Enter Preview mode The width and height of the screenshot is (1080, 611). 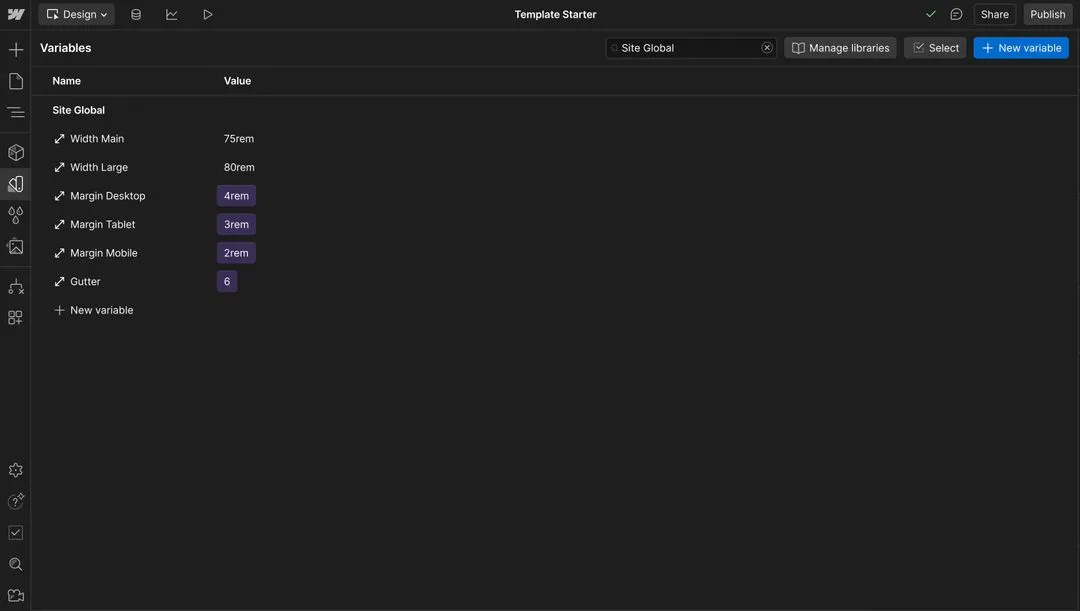pos(204,12)
